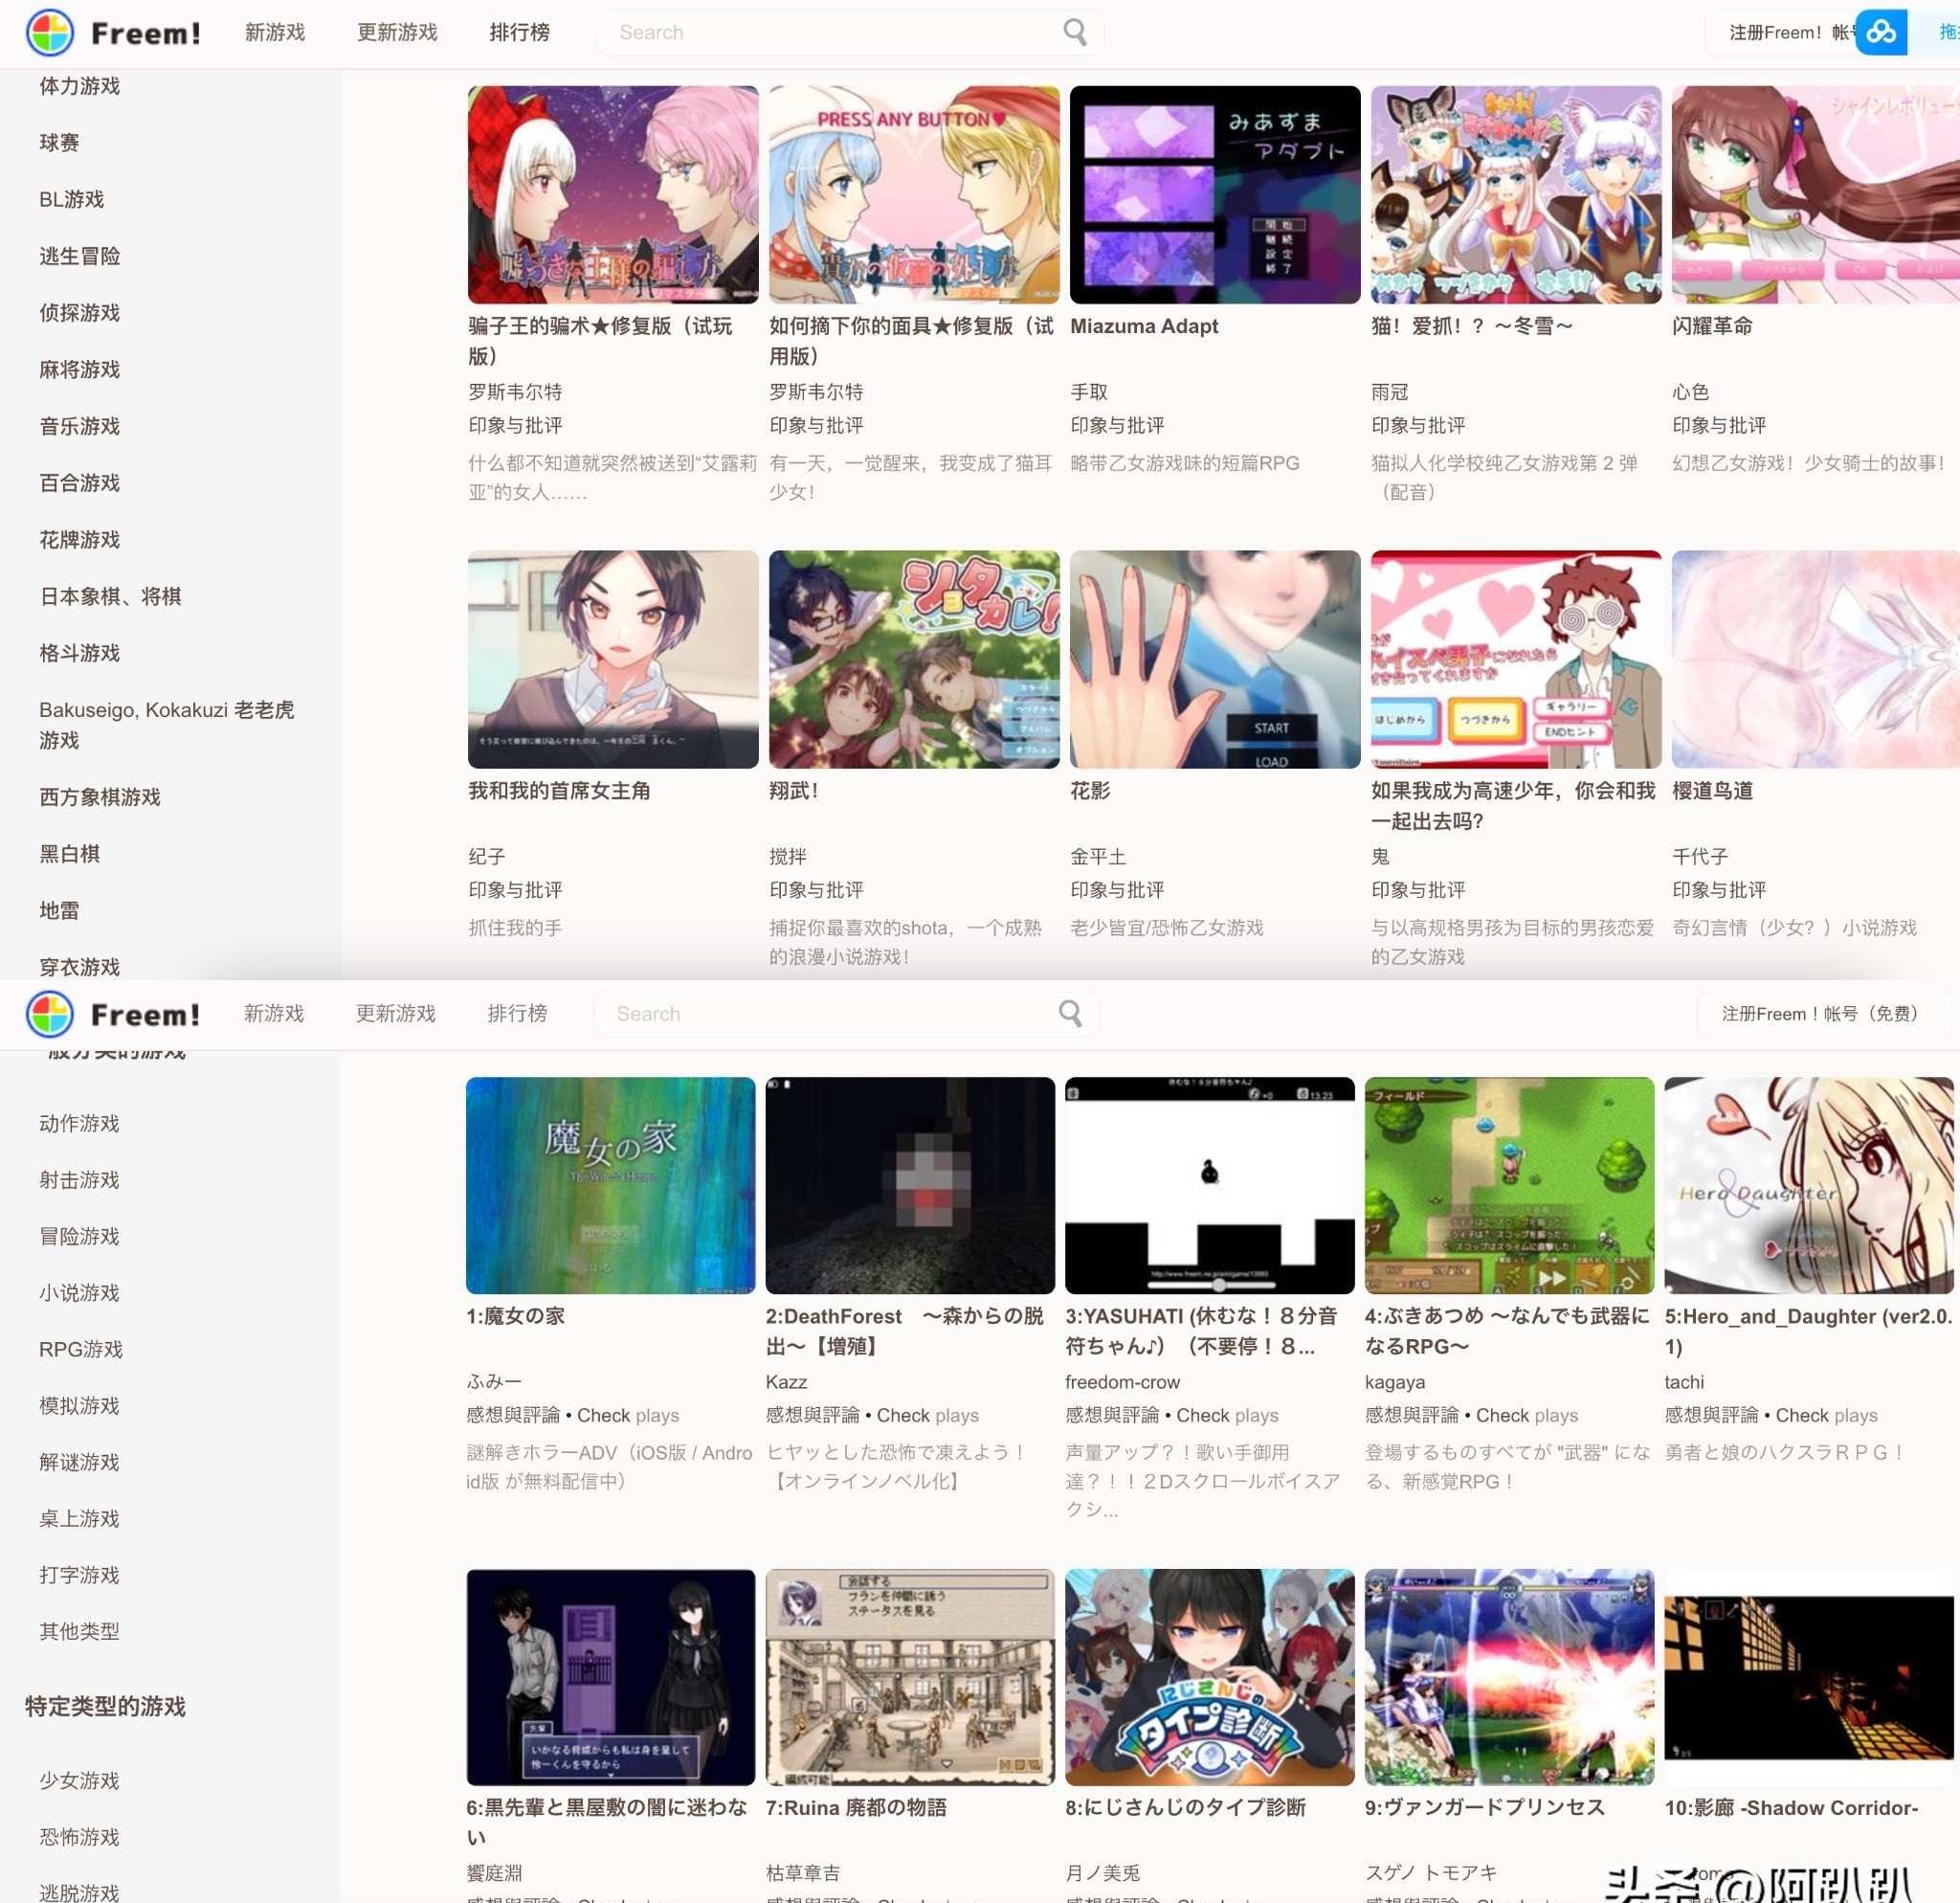Click author name Kazz
Viewport: 1960px width, 1903px height.
(x=786, y=1382)
